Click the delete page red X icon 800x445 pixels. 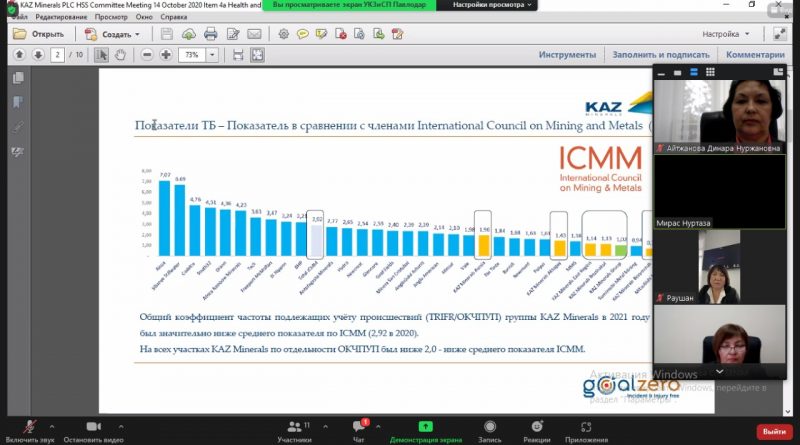(341, 34)
